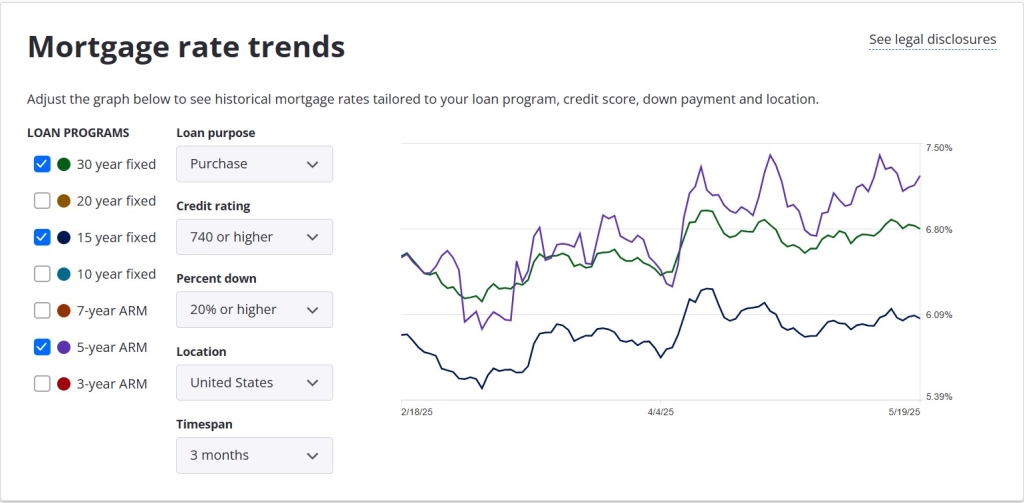Screen dimensions: 1024x503
Task: Open the Loan purpose dropdown
Action: tap(254, 164)
